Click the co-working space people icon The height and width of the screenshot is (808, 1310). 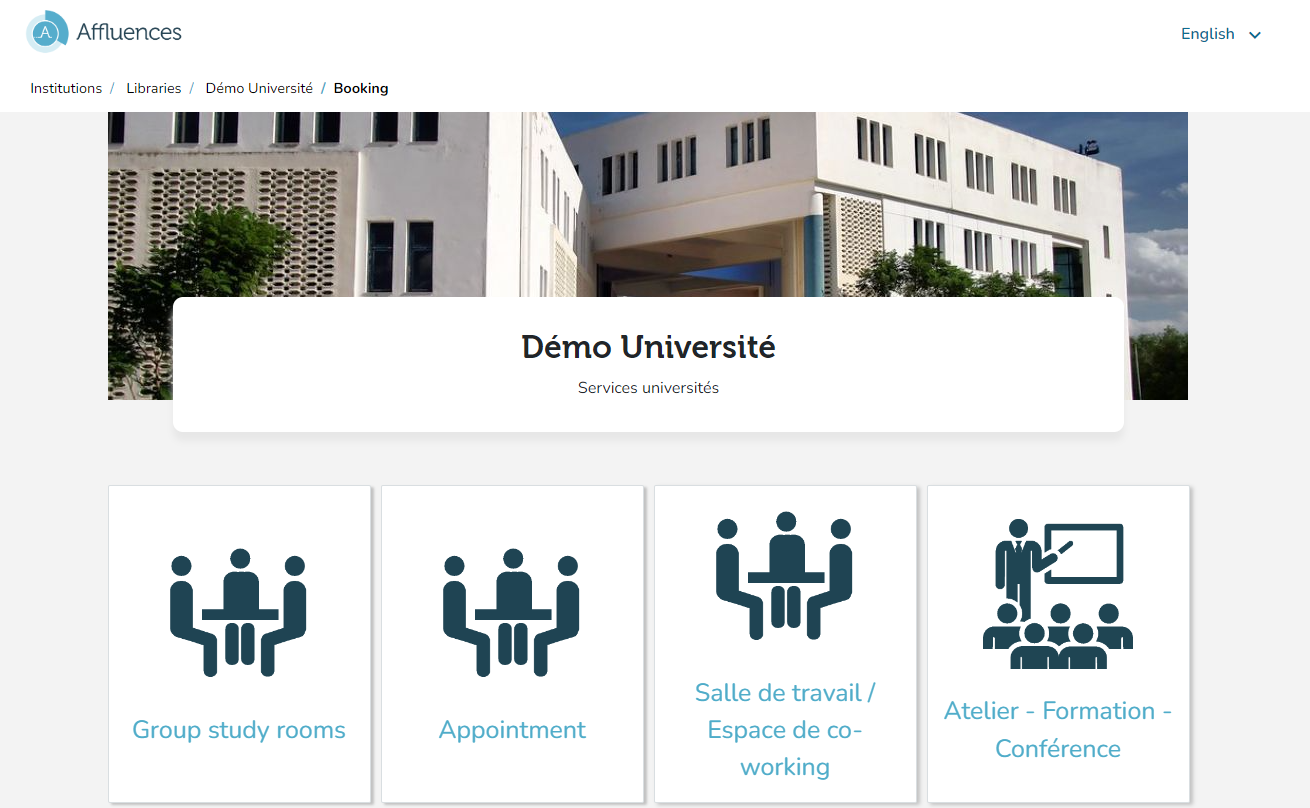pyautogui.click(x=784, y=576)
